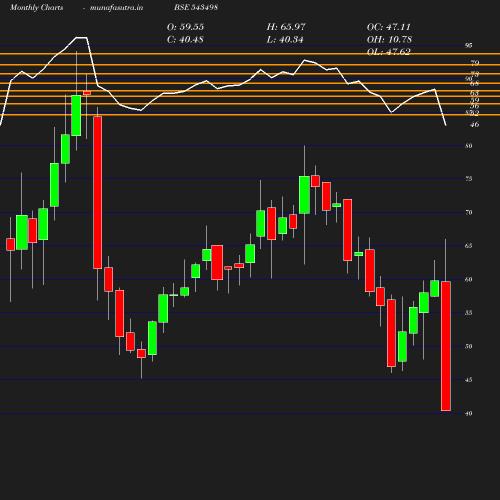Click the 65 price axis label
500x500 pixels.
[x=469, y=246]
